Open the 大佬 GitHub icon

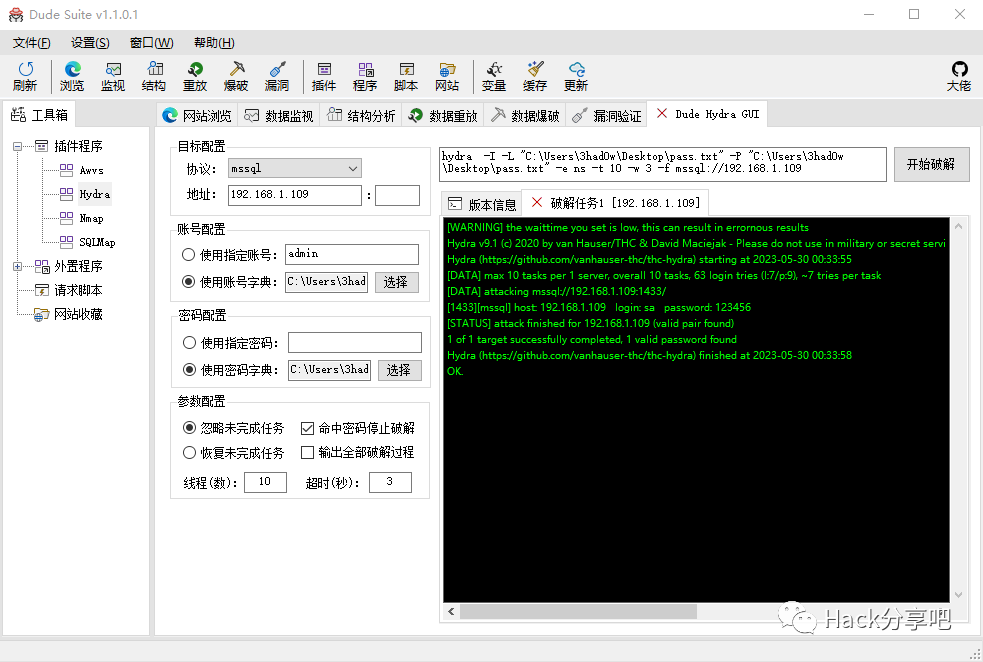pyautogui.click(x=959, y=76)
